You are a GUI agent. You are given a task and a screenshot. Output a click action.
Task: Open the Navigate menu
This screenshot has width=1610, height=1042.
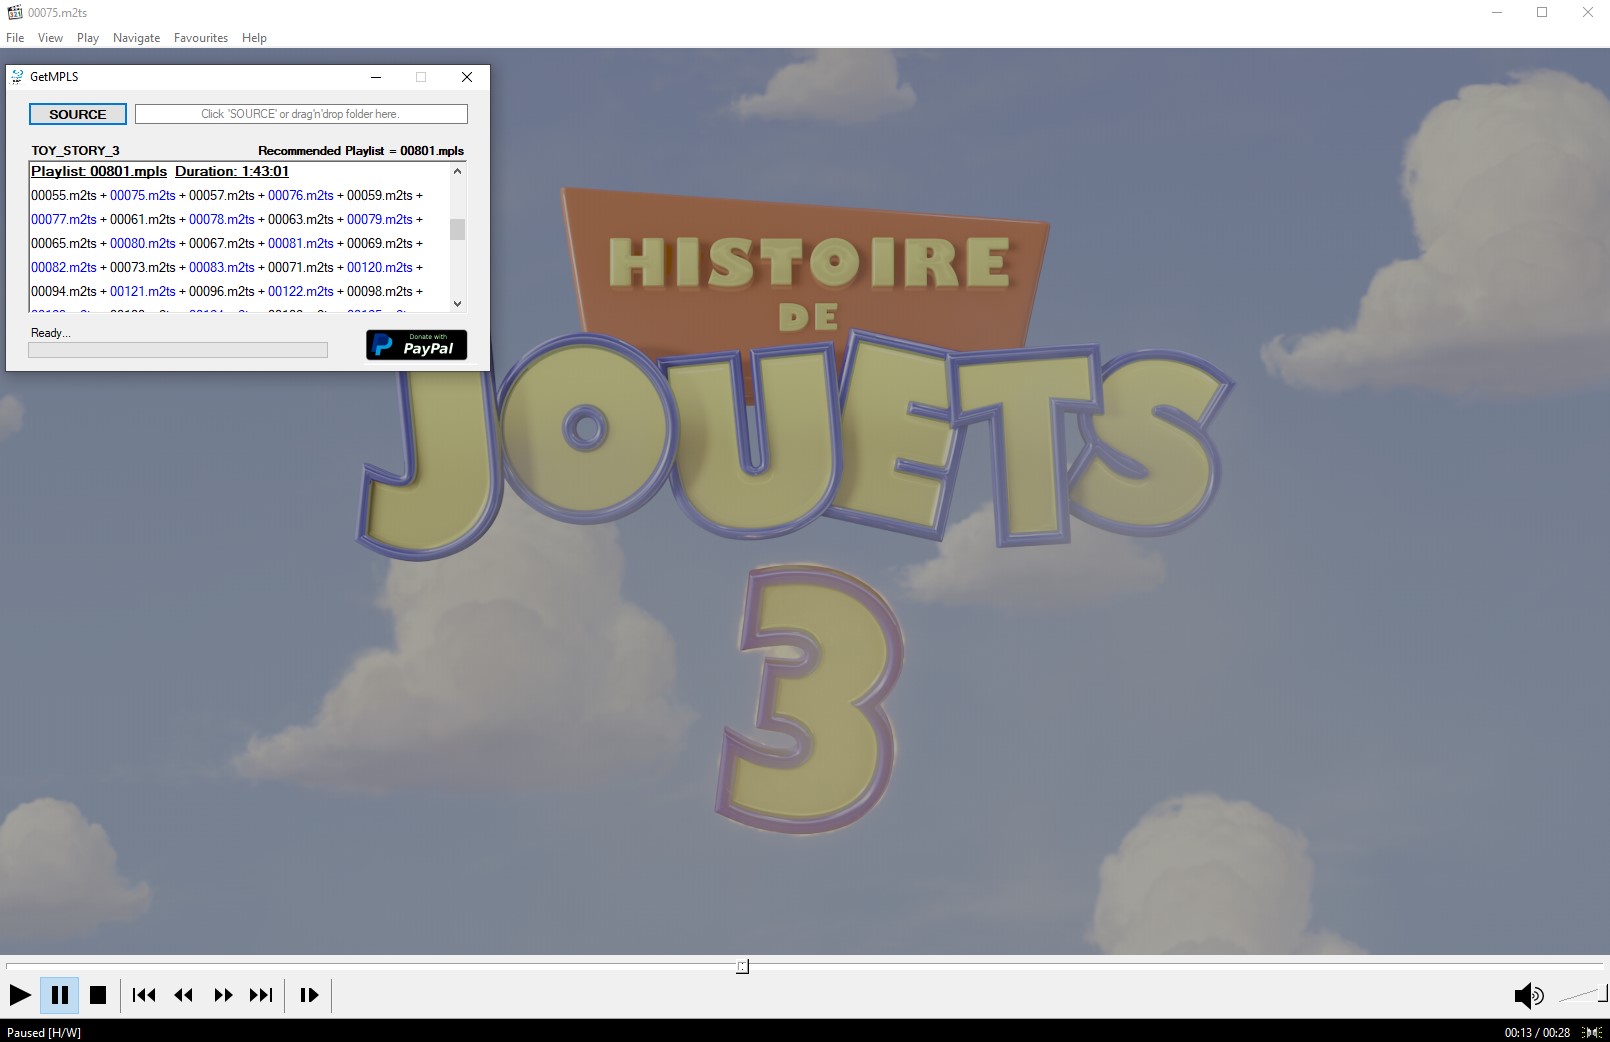point(136,38)
